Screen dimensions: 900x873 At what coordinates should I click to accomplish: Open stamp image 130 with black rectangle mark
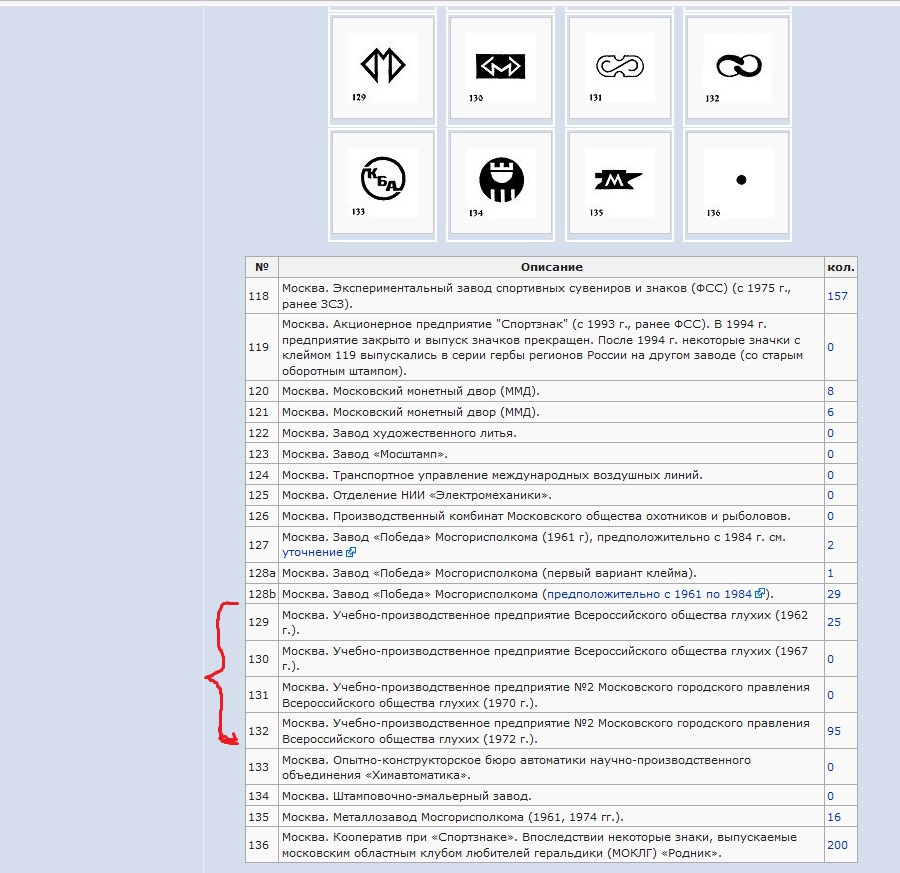click(501, 68)
